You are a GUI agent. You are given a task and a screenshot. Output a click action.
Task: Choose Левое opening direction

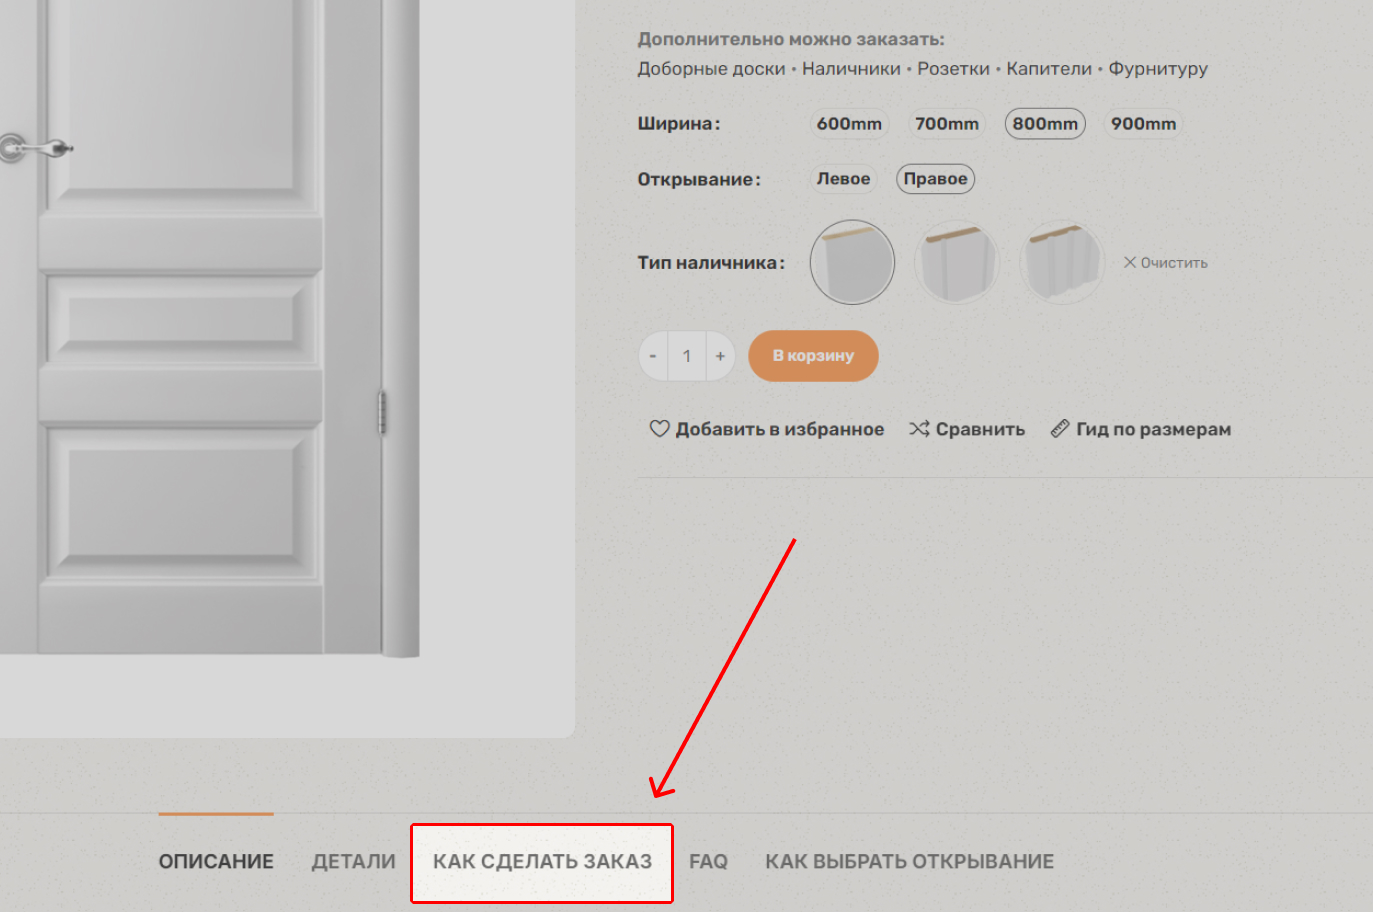(x=843, y=179)
